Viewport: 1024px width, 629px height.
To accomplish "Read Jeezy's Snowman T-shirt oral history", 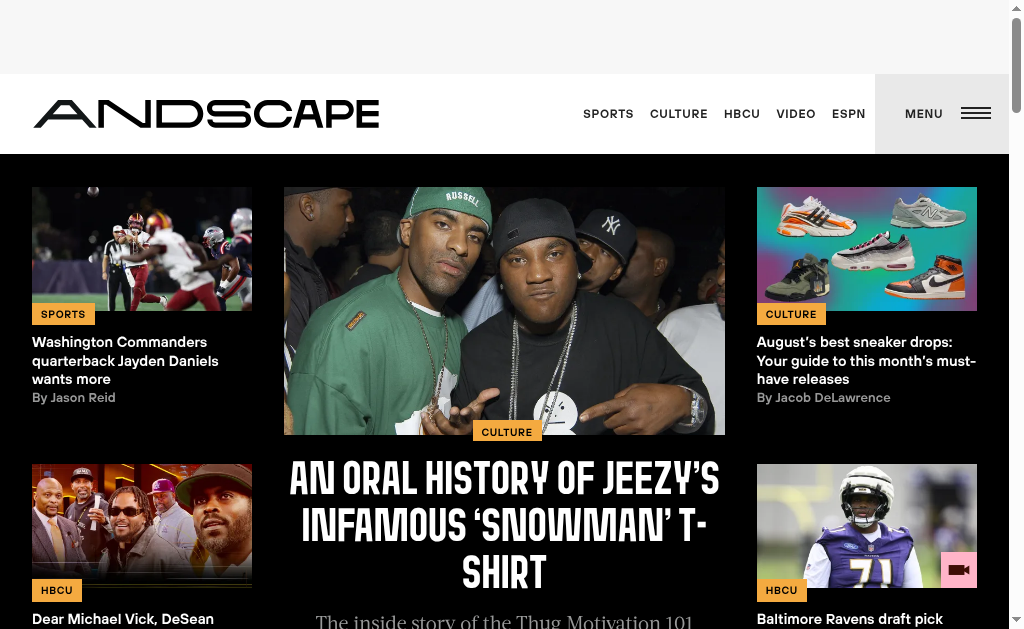I will click(x=504, y=525).
